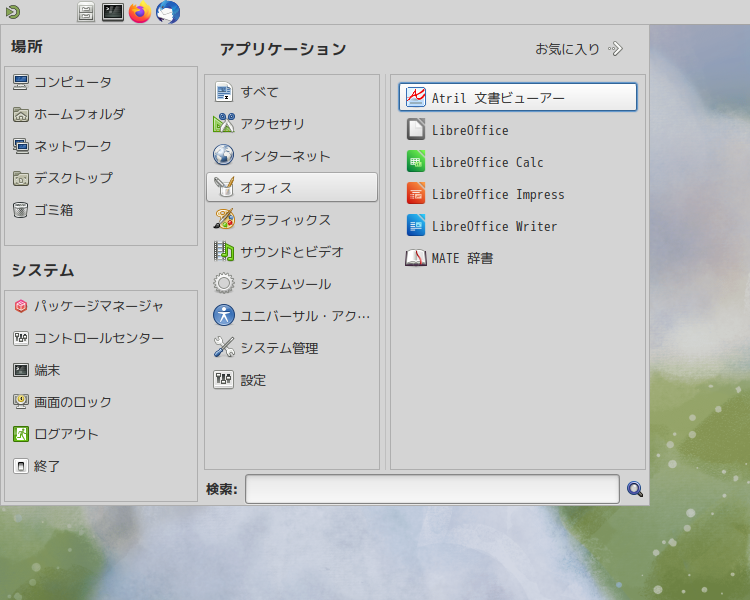This screenshot has width=750, height=600.
Task: Open ホームフォルダ
Action: (x=101, y=114)
